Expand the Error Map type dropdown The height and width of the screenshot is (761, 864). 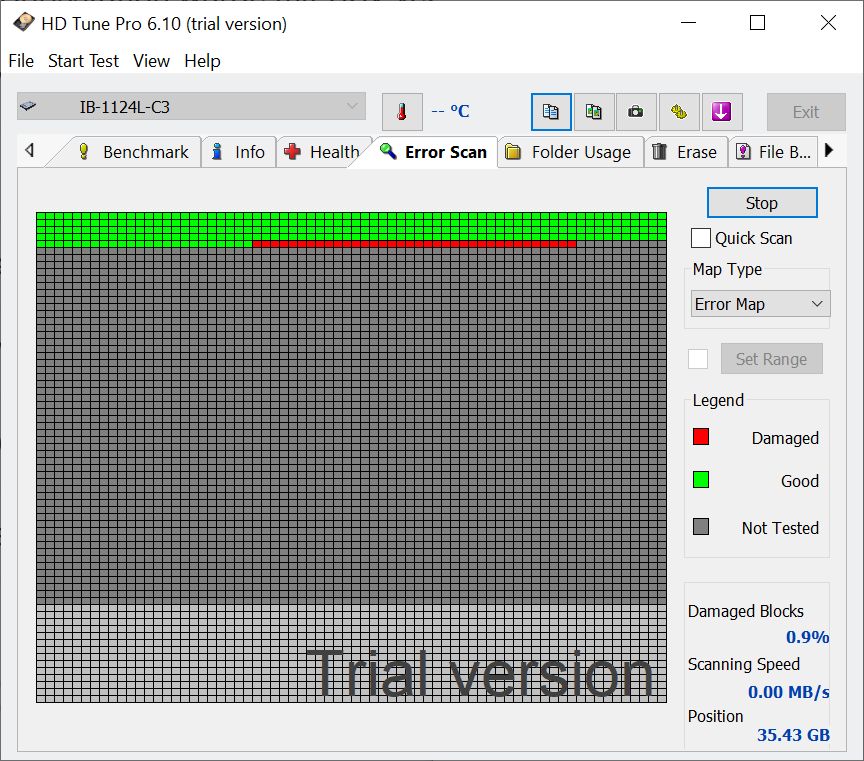click(x=760, y=304)
